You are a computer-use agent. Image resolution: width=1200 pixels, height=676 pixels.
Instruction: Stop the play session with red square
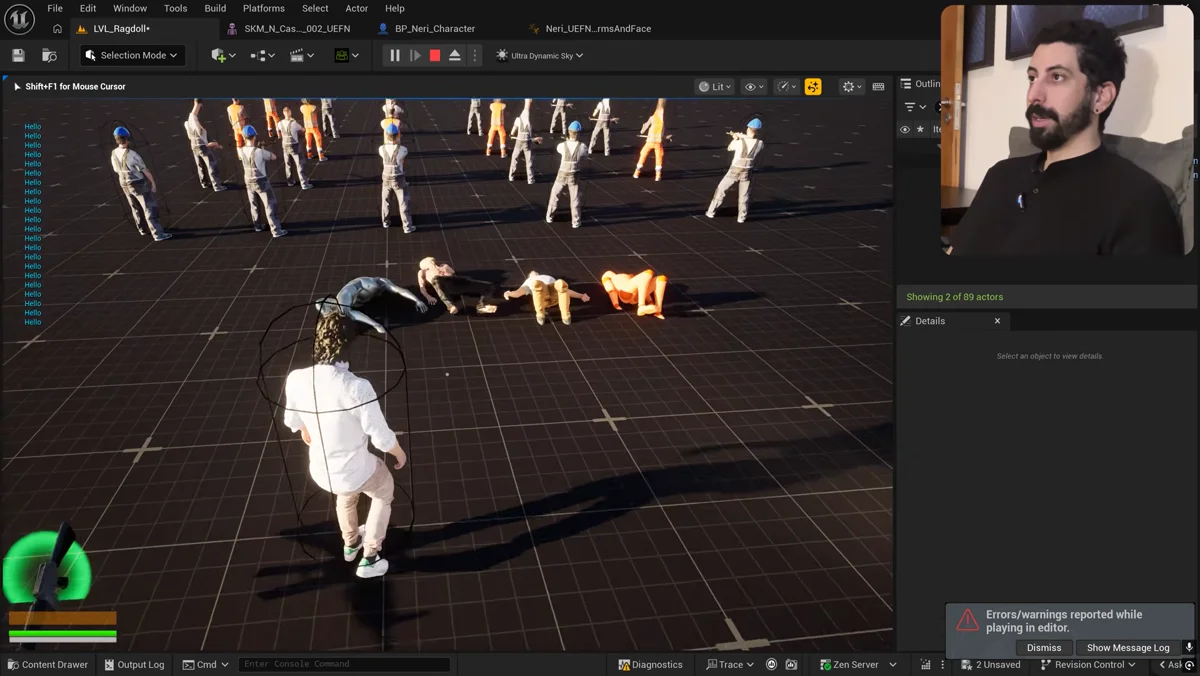(435, 56)
